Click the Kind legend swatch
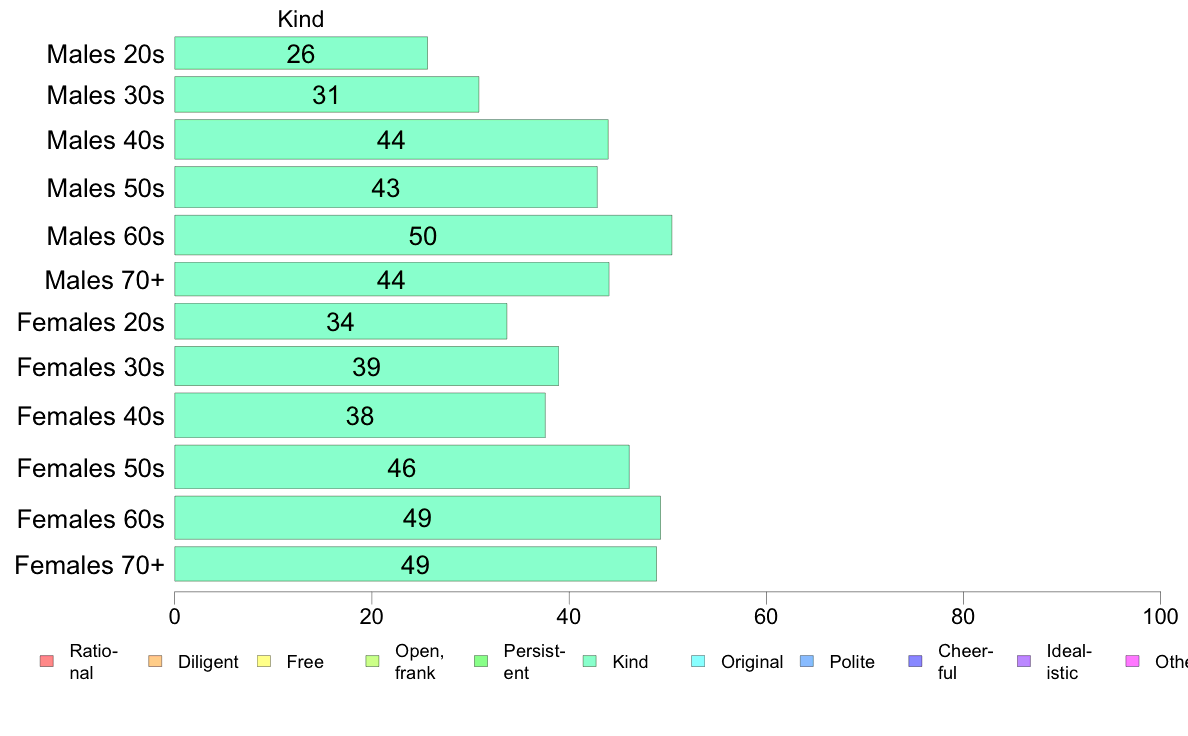Screen dimensions: 1188x736 [589, 661]
